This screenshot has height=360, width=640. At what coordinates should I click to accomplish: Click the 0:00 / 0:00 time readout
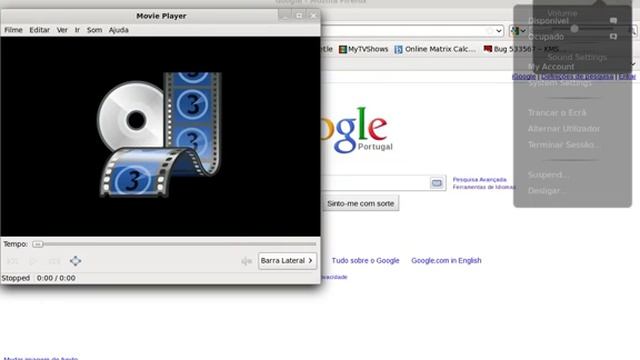click(56, 278)
